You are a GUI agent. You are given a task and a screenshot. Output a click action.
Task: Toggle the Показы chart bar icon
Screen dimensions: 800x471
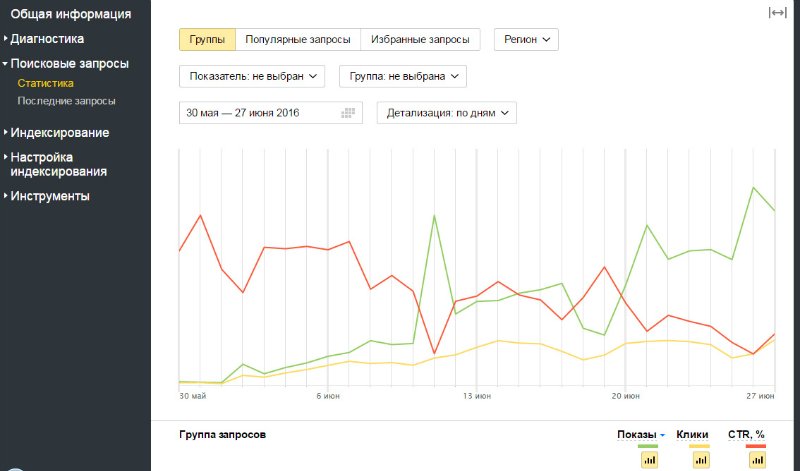coord(648,459)
